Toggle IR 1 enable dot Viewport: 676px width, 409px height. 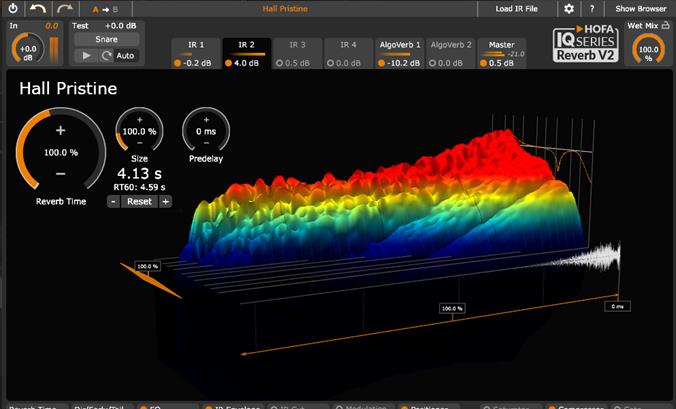[177, 63]
